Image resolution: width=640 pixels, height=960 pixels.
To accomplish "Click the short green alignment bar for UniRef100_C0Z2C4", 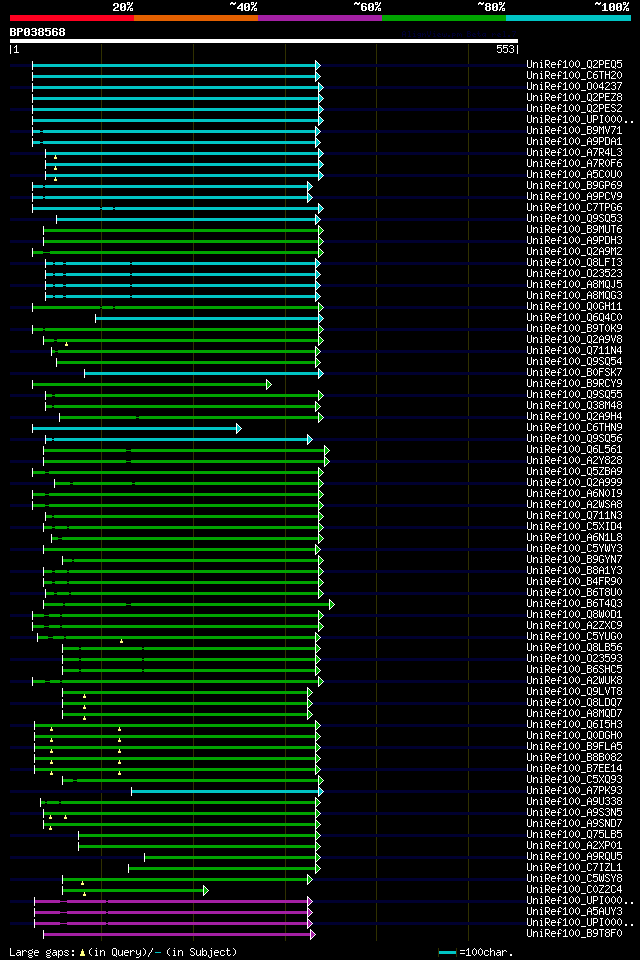I will click(x=133, y=891).
